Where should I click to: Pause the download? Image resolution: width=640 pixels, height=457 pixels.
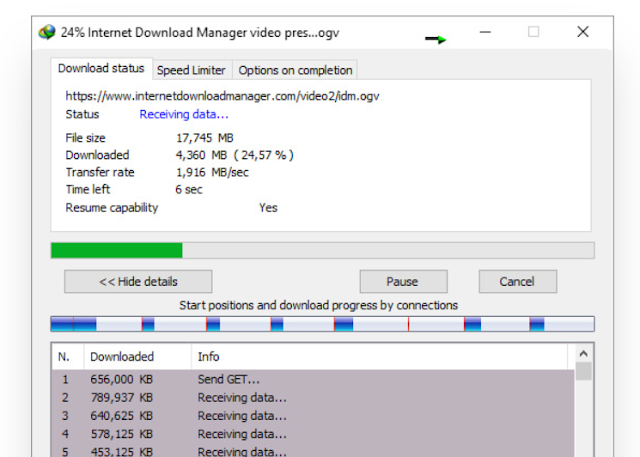pyautogui.click(x=403, y=282)
